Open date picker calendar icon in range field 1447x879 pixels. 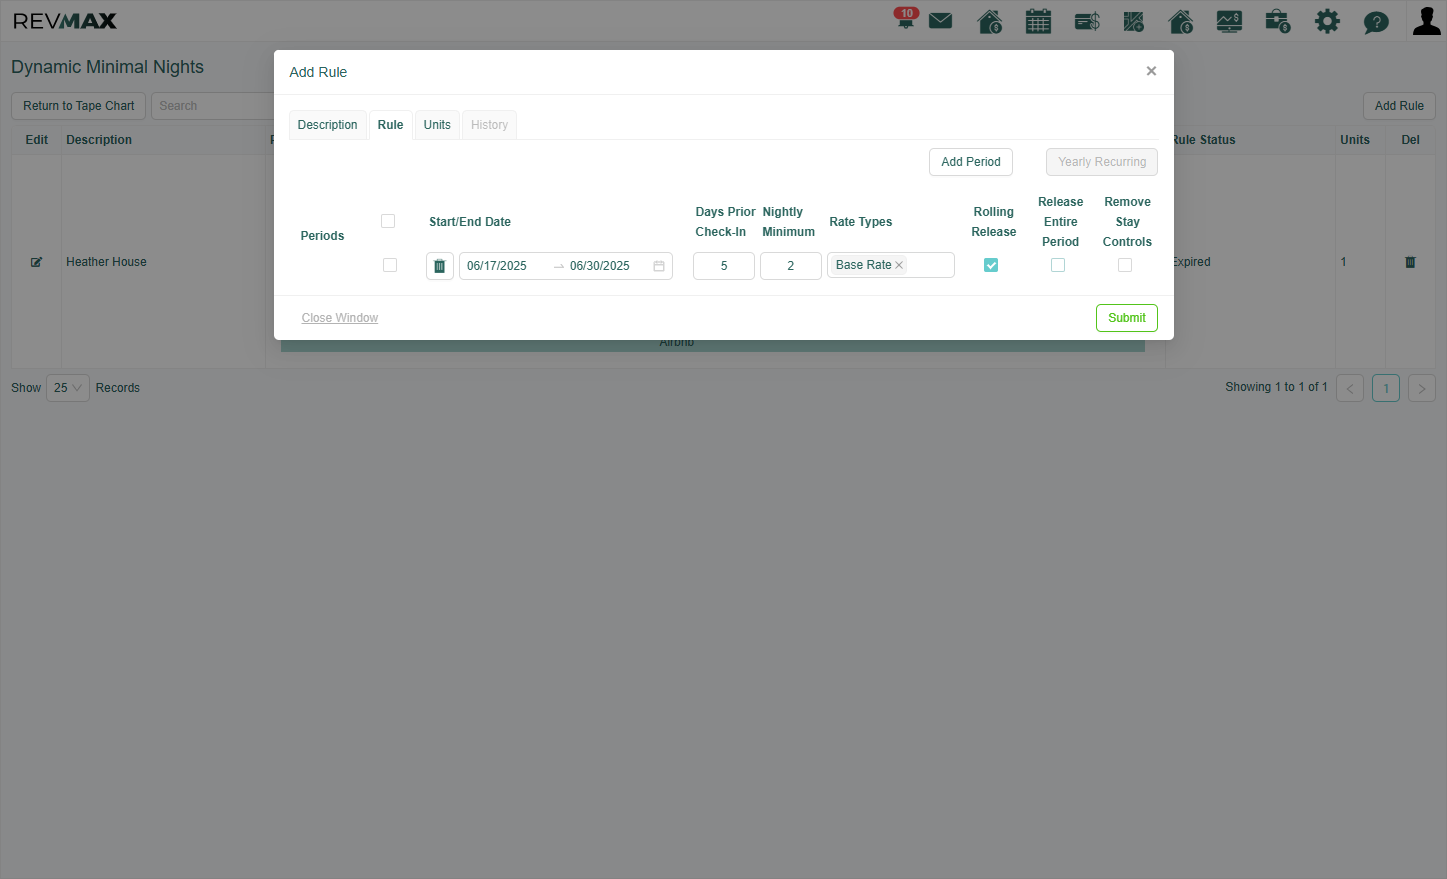click(659, 266)
